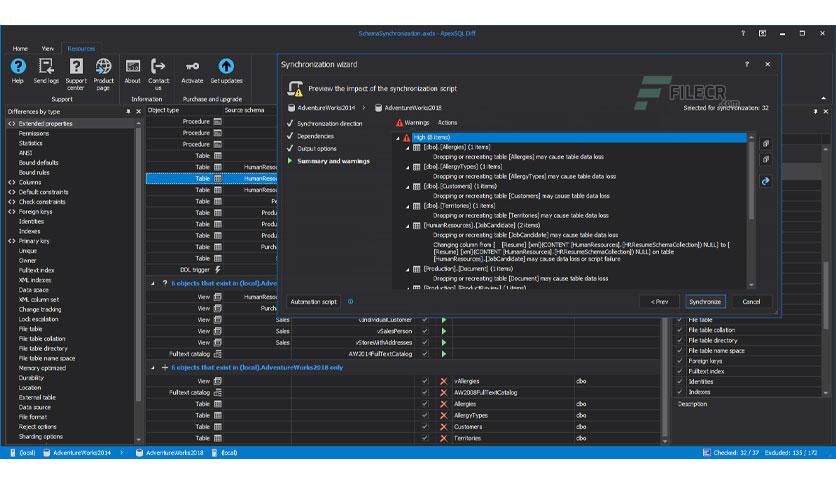The height and width of the screenshot is (484, 836).
Task: Go to the Dependencies wizard step
Action: 315,136
